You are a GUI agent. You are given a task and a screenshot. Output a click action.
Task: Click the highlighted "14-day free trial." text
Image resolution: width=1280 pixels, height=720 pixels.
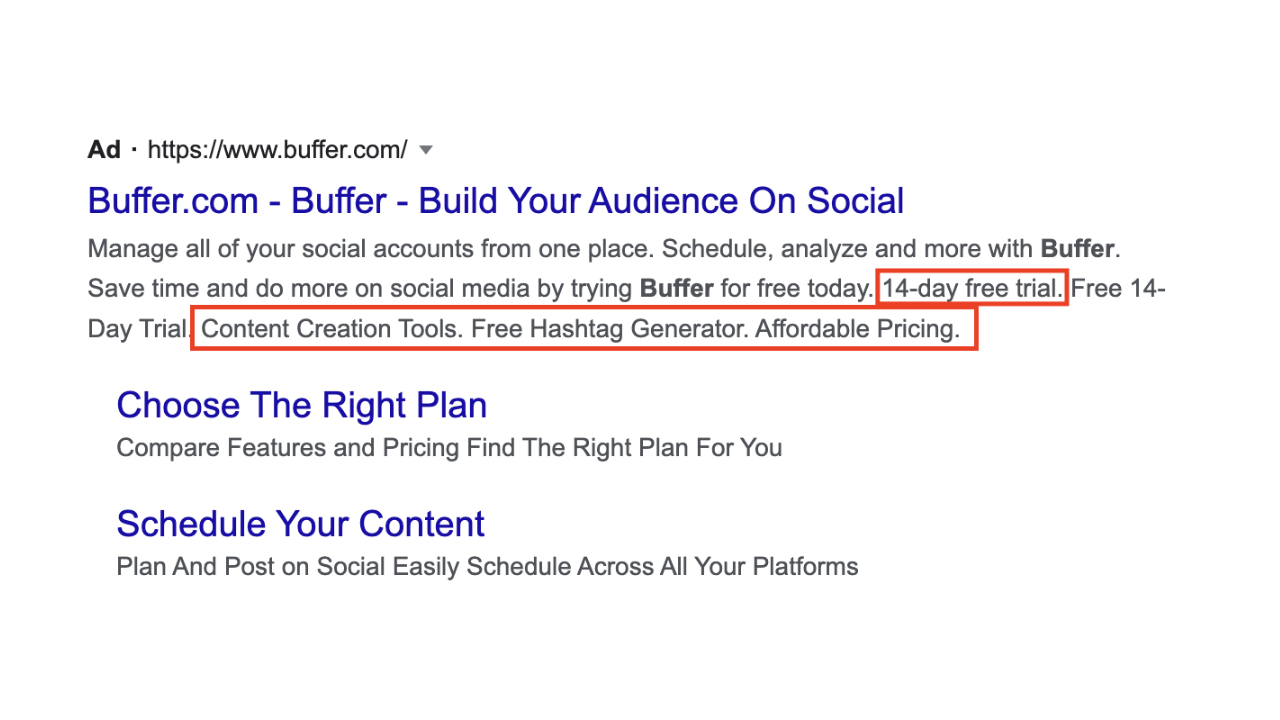(973, 289)
